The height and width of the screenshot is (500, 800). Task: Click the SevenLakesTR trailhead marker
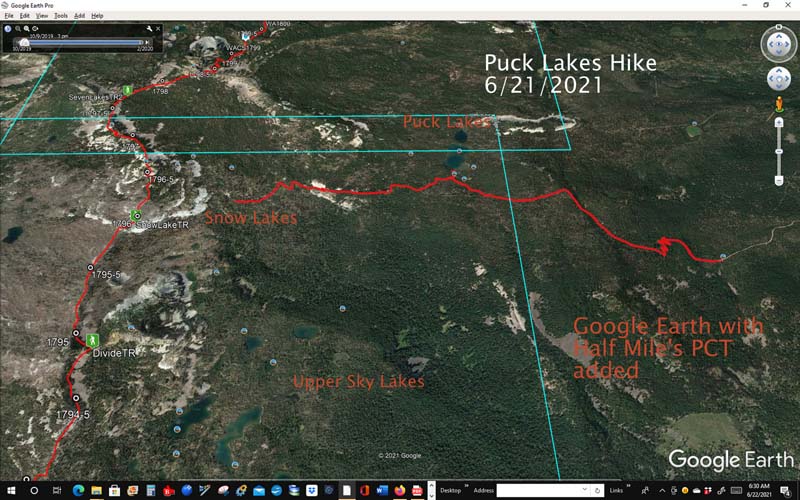pyautogui.click(x=126, y=90)
